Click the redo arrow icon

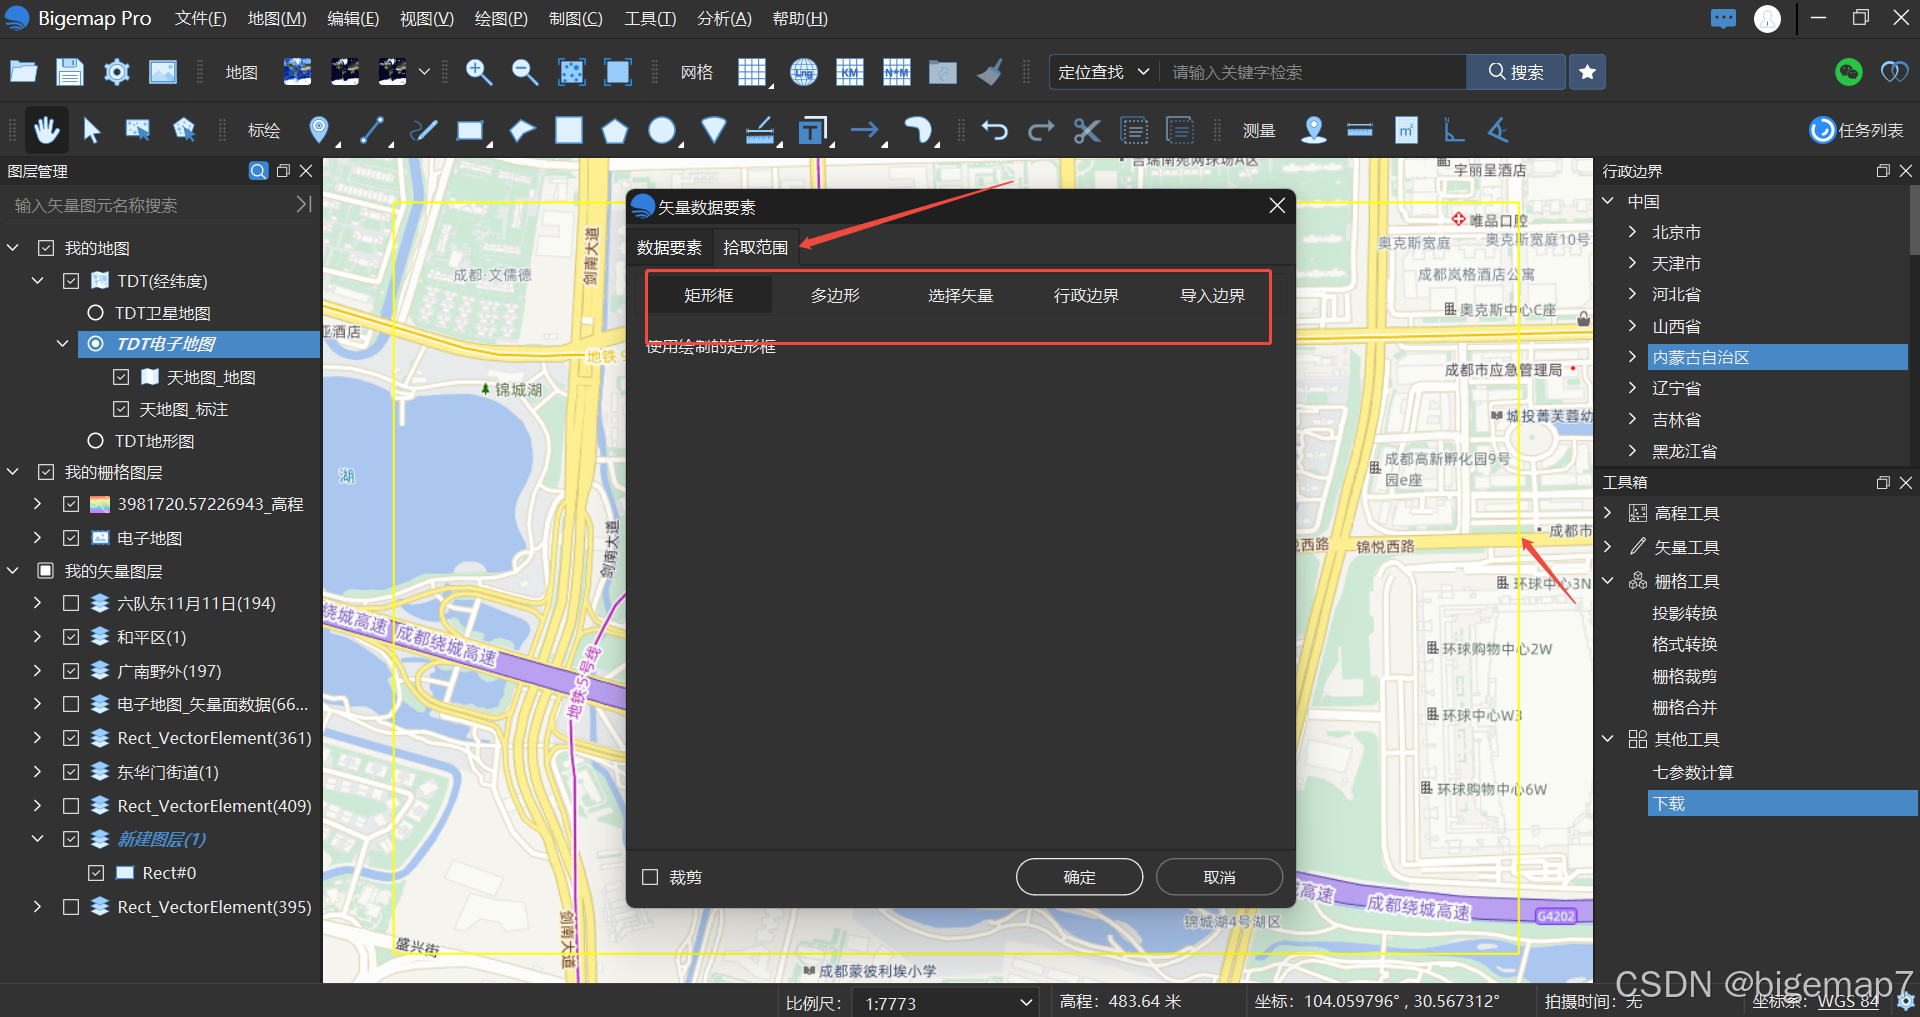1041,130
